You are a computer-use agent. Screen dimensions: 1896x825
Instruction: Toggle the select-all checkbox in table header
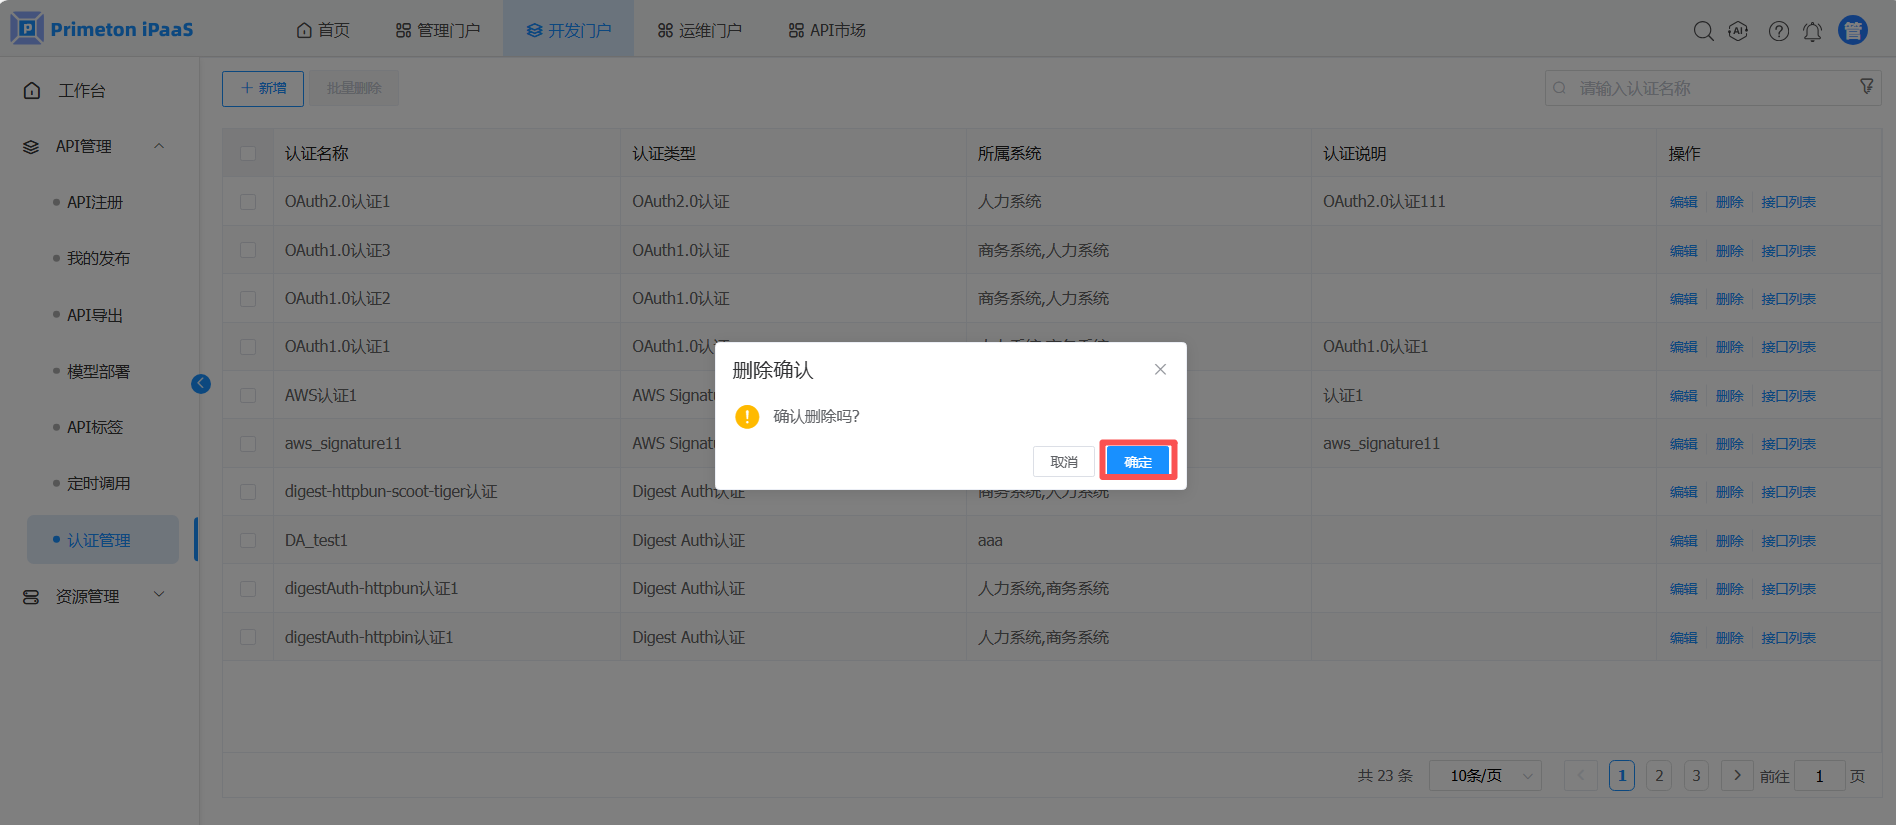point(248,154)
